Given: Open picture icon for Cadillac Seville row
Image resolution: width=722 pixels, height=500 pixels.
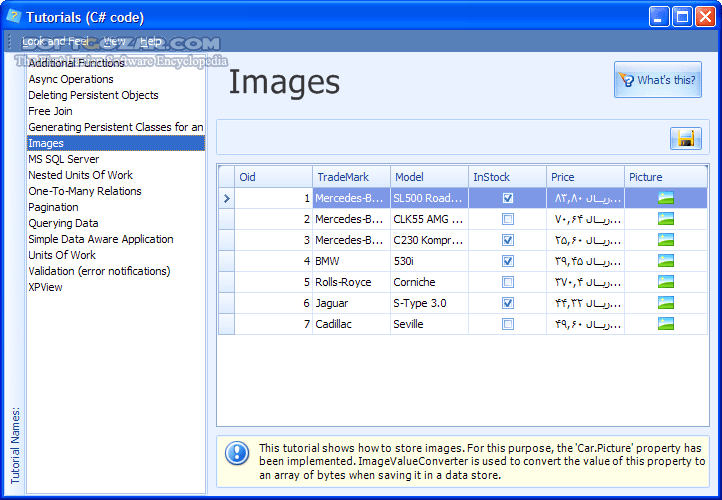Looking at the screenshot, I should 666,324.
